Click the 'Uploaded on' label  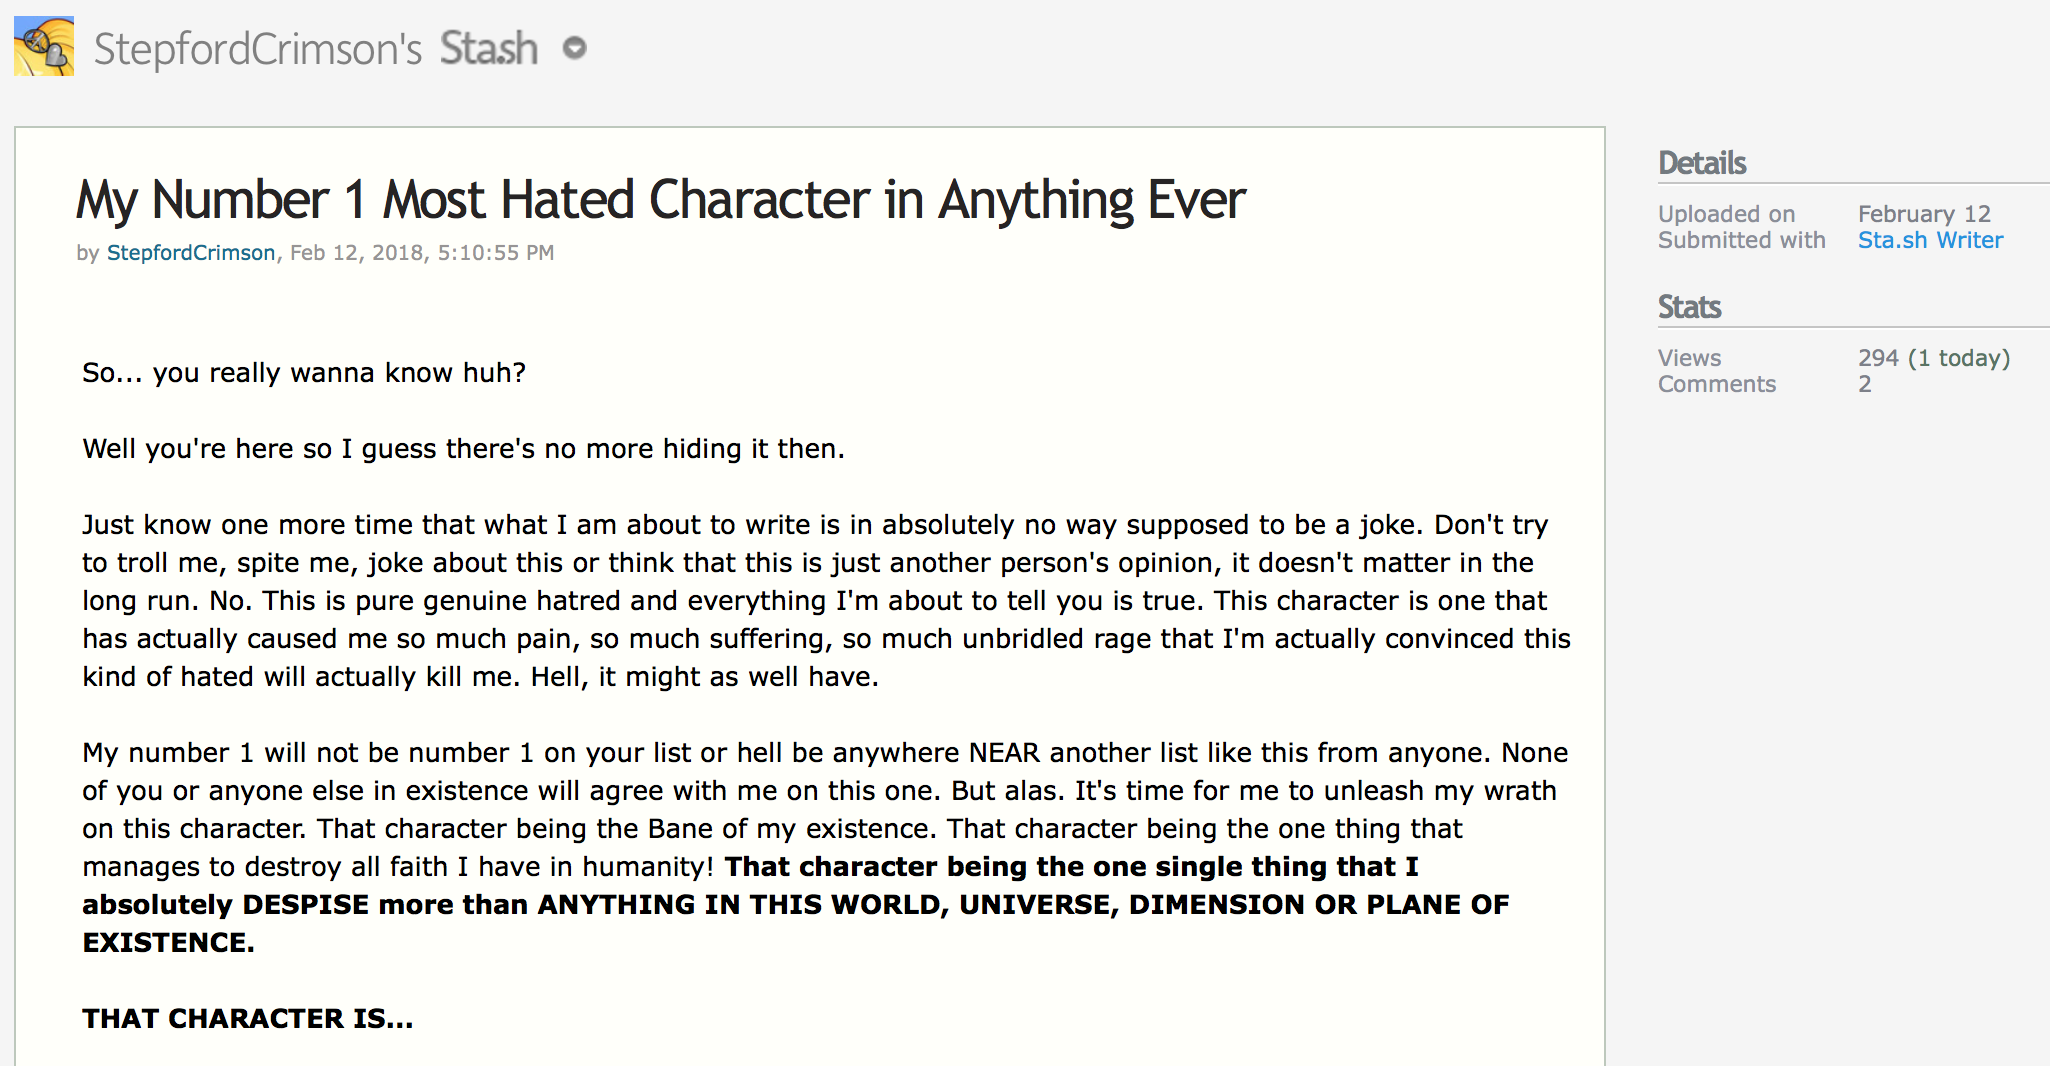pyautogui.click(x=1726, y=214)
